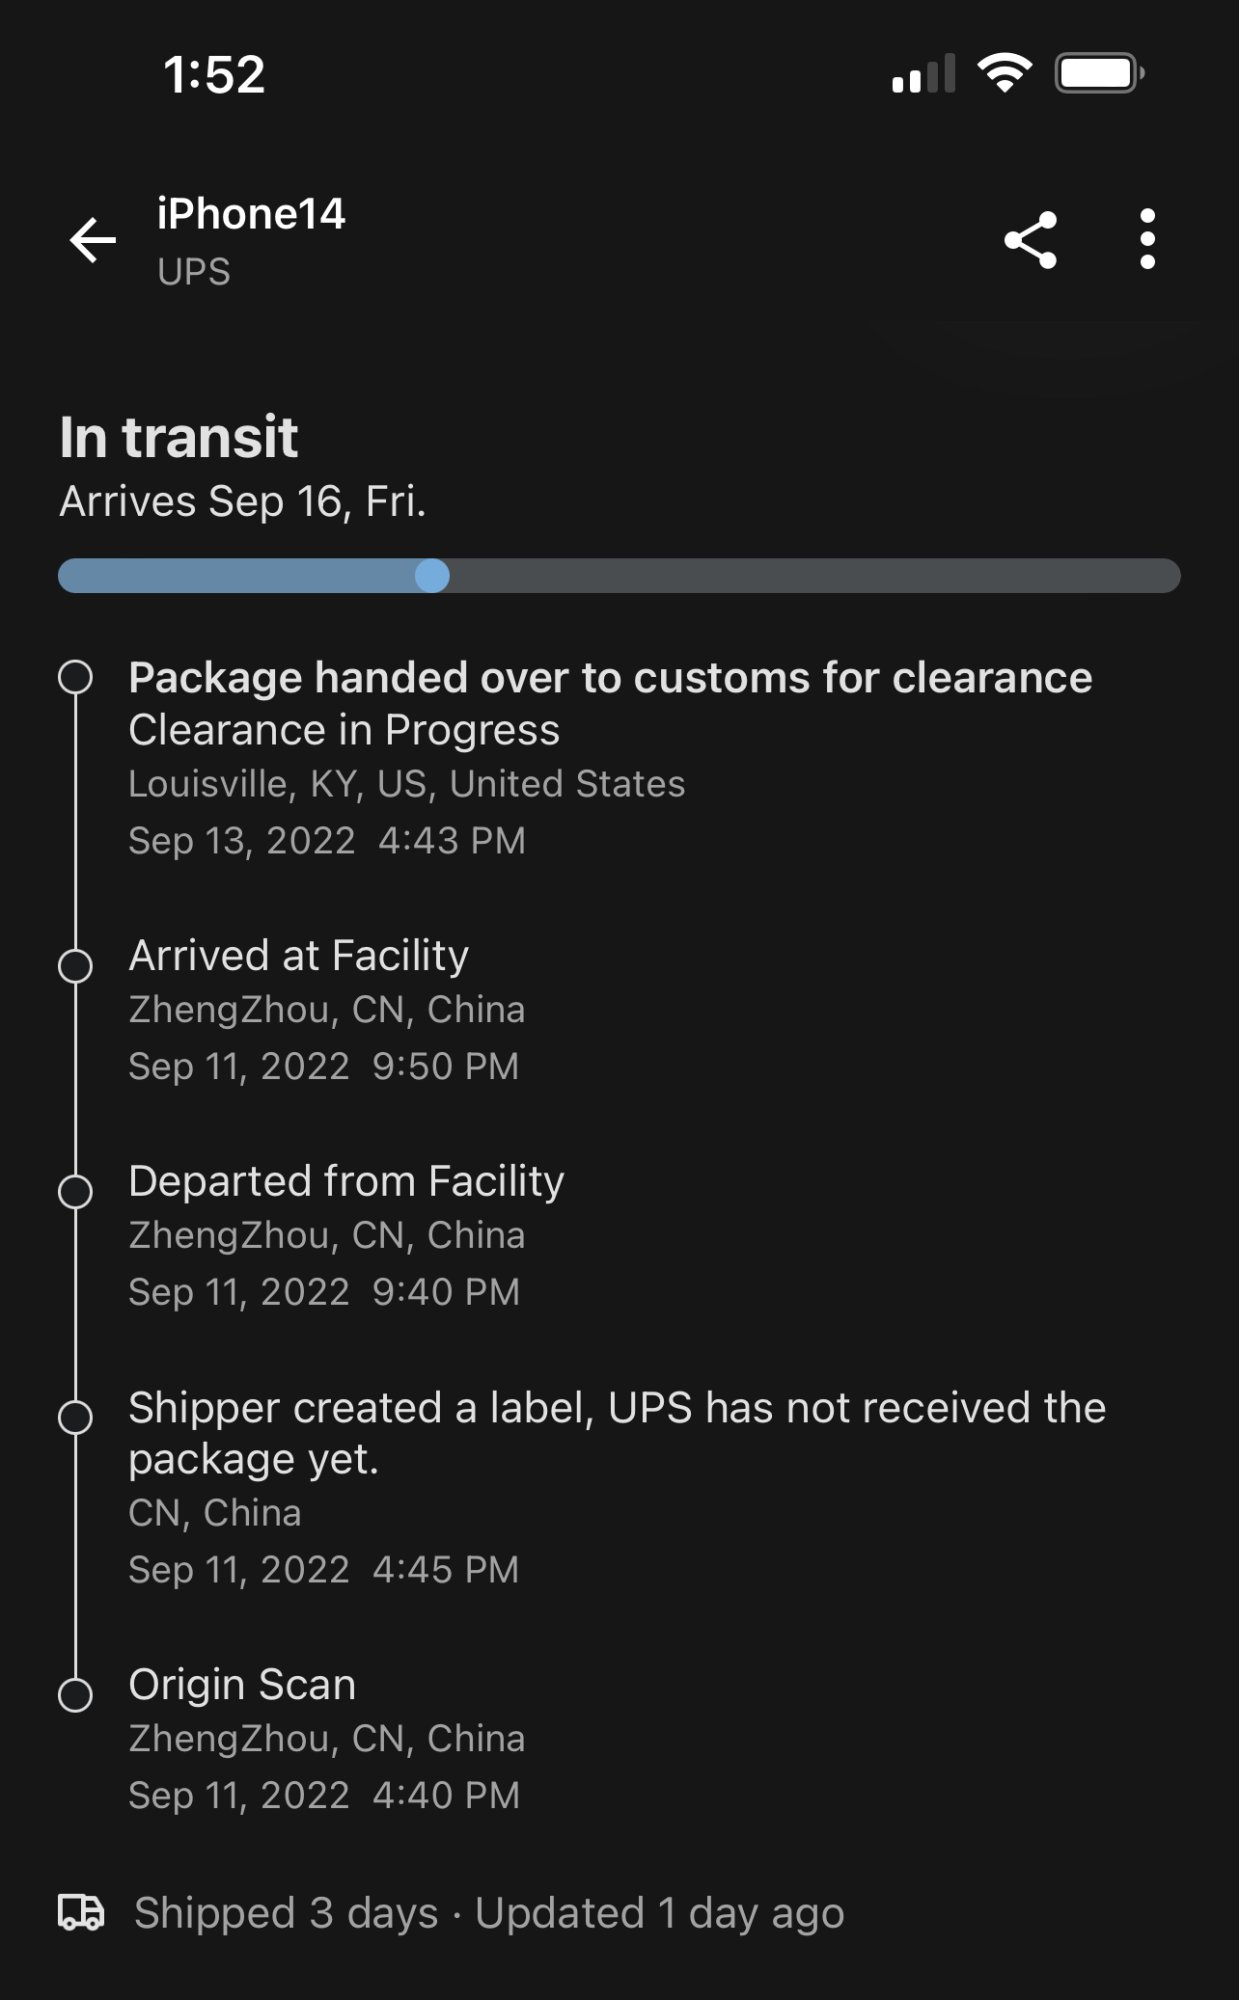Image resolution: width=1239 pixels, height=2000 pixels.
Task: Tap the Shipper created label timeline marker
Action: (75, 1417)
